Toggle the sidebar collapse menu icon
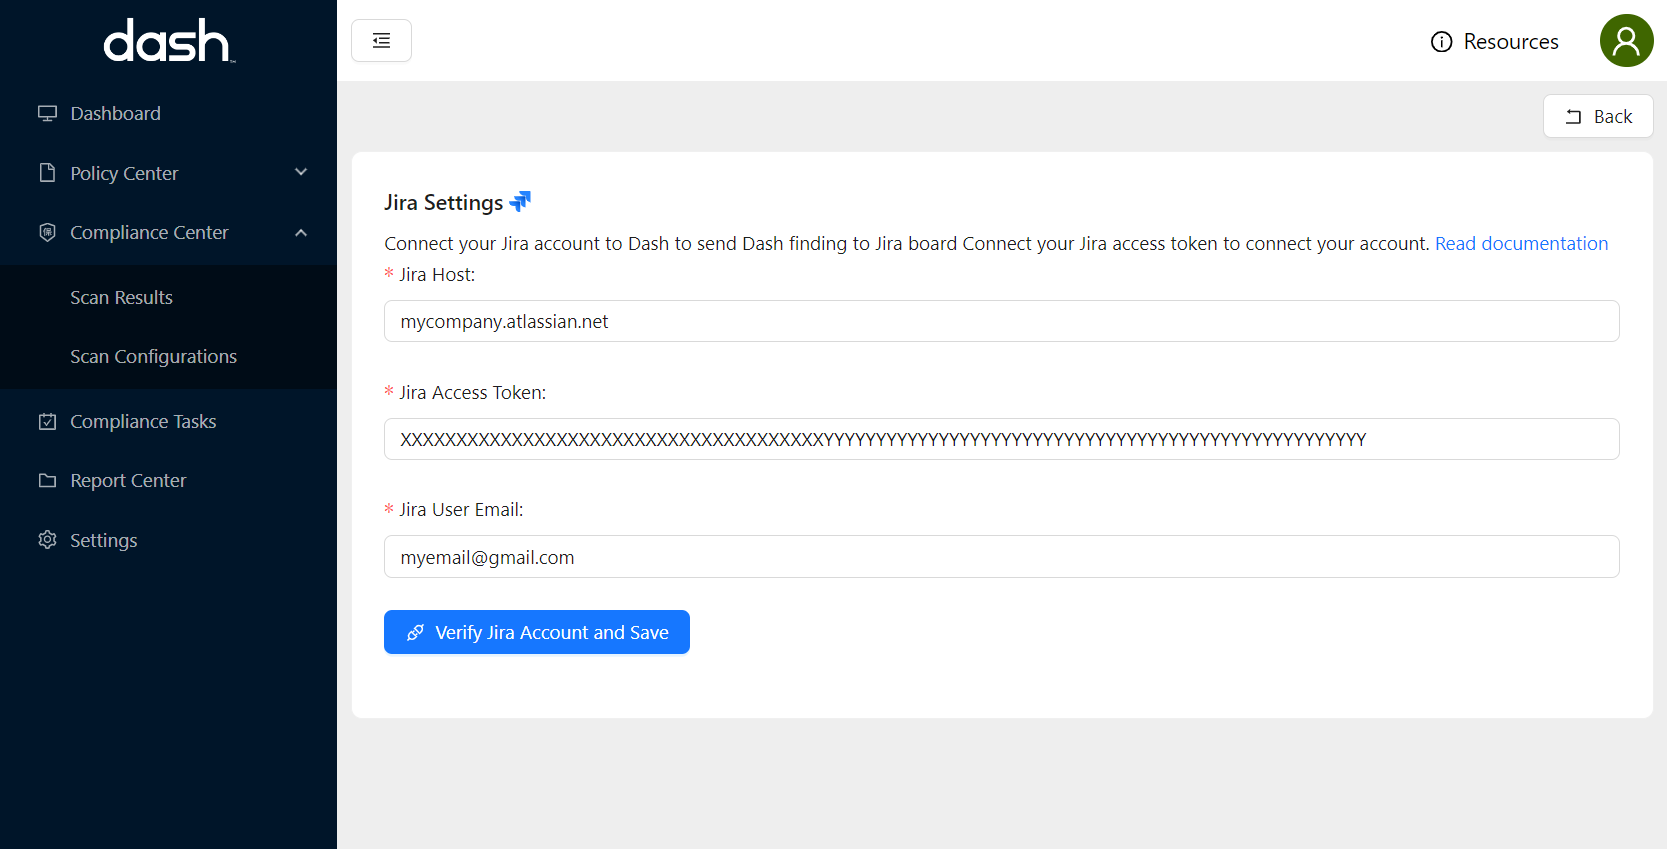The image size is (1667, 849). [381, 41]
